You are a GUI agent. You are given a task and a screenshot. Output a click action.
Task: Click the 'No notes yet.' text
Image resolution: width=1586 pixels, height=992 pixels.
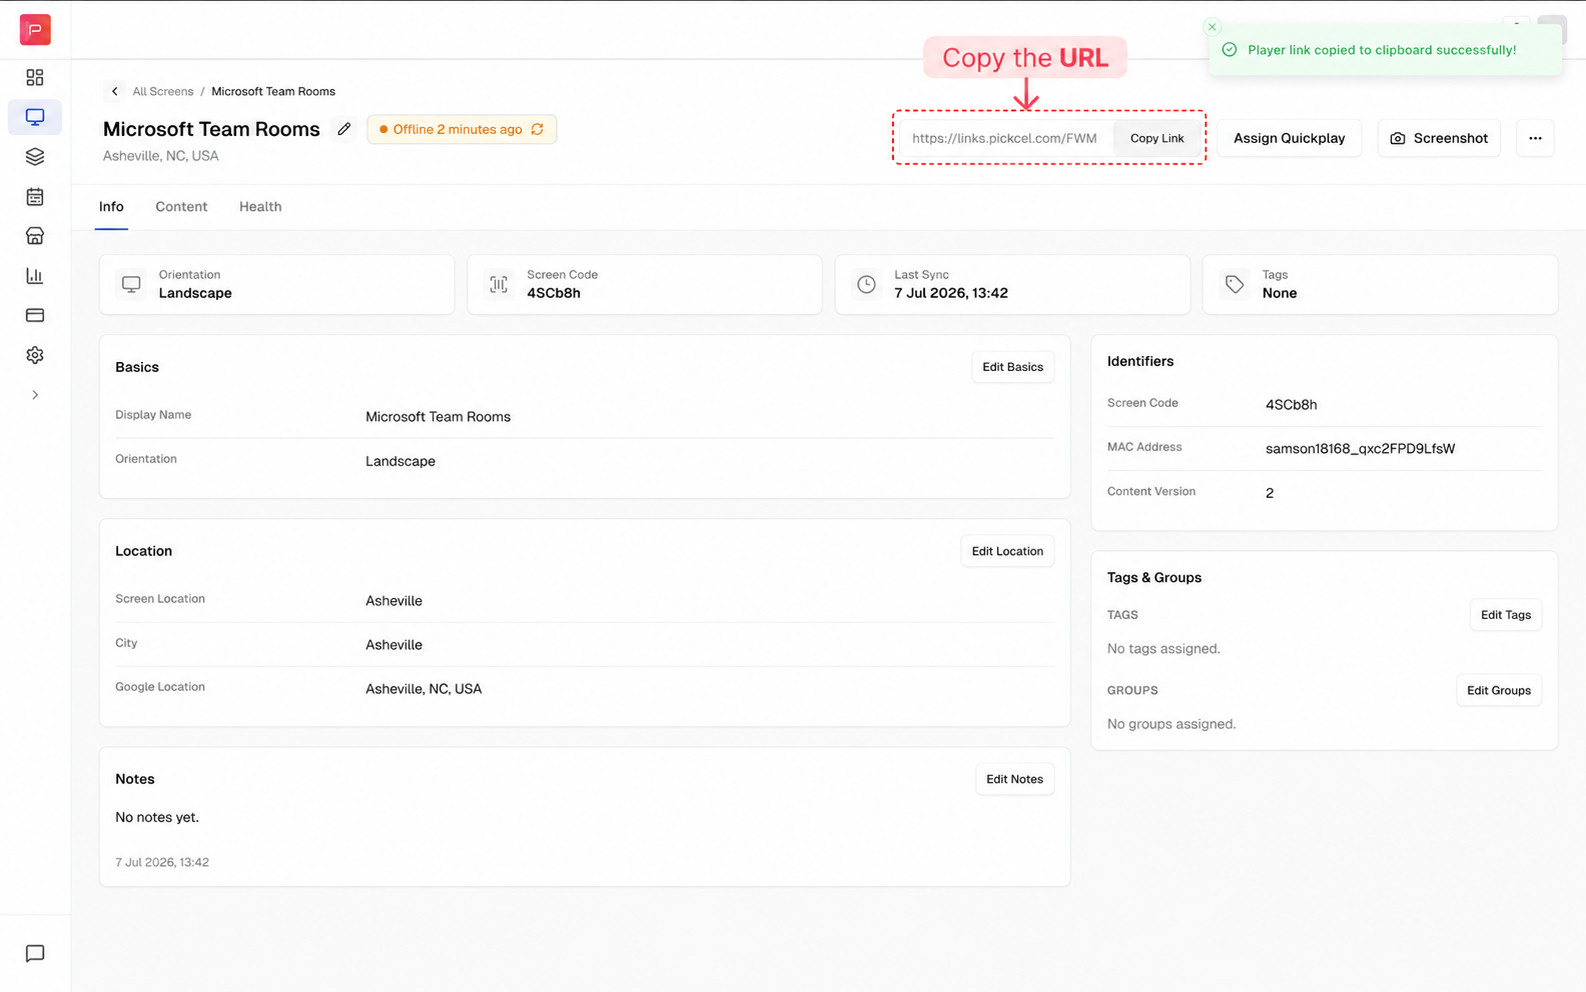tap(157, 817)
